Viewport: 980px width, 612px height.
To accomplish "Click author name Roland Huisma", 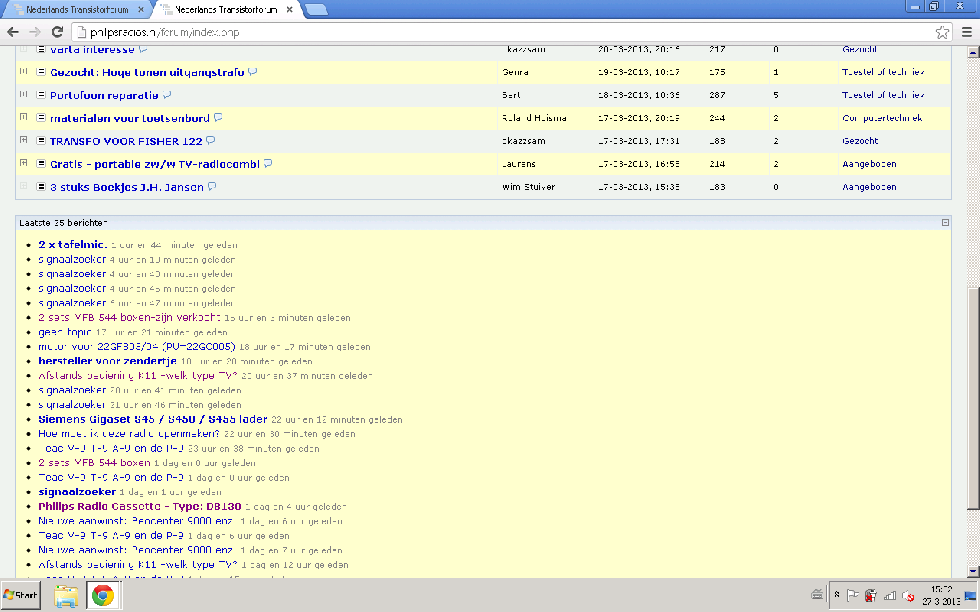I will coord(534,118).
